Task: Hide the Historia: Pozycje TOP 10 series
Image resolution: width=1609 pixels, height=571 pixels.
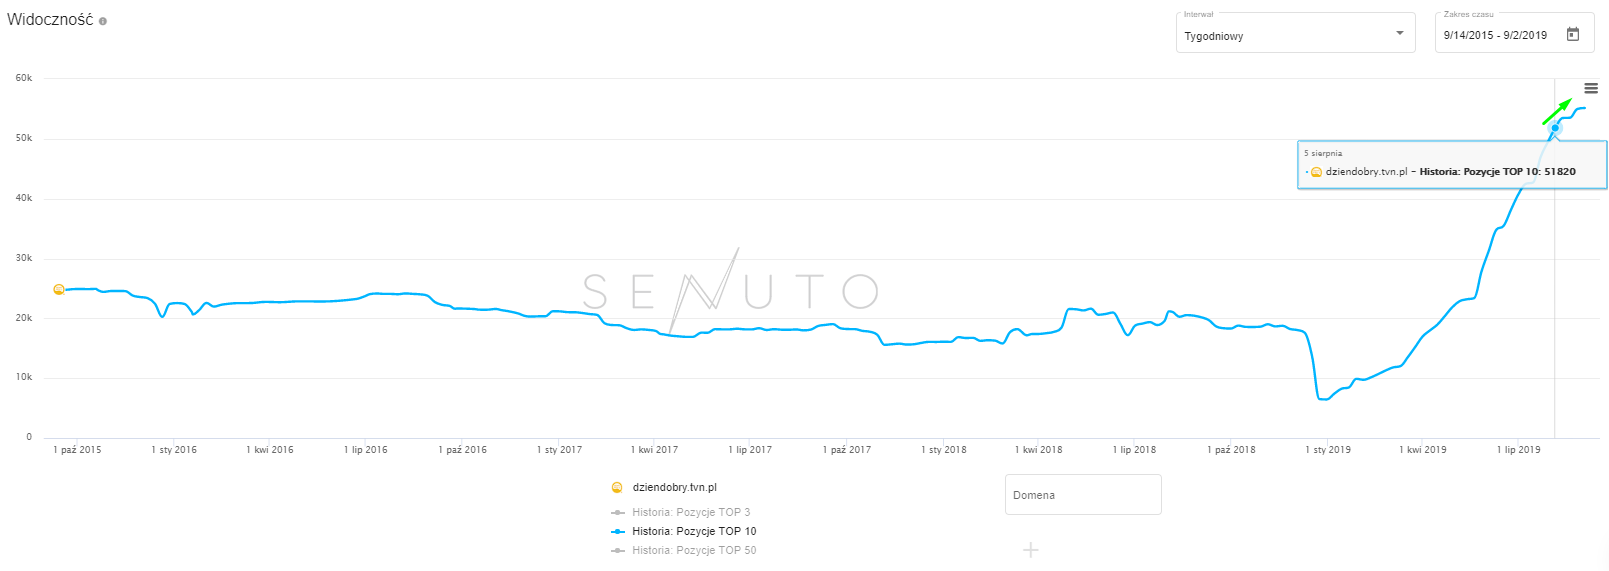Action: 693,531
